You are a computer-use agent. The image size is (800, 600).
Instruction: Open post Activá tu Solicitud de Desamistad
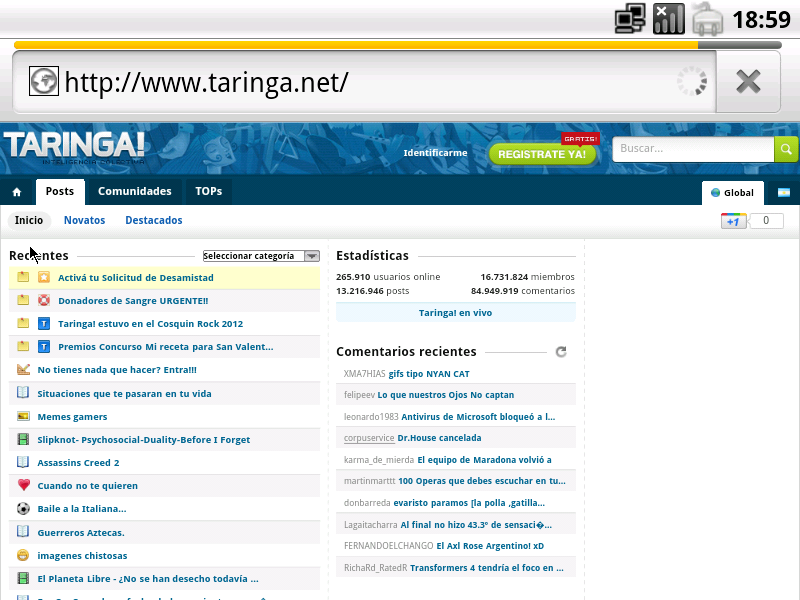pos(136,278)
